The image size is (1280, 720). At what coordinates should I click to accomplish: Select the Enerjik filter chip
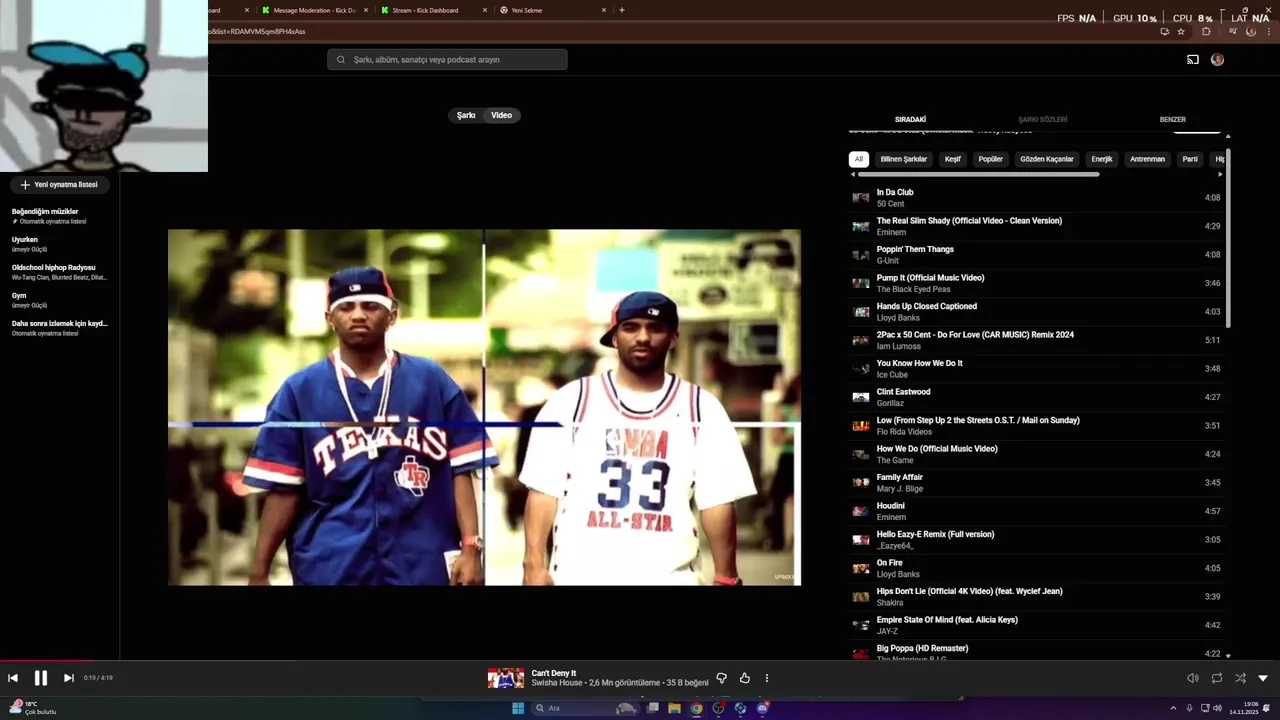(1102, 159)
